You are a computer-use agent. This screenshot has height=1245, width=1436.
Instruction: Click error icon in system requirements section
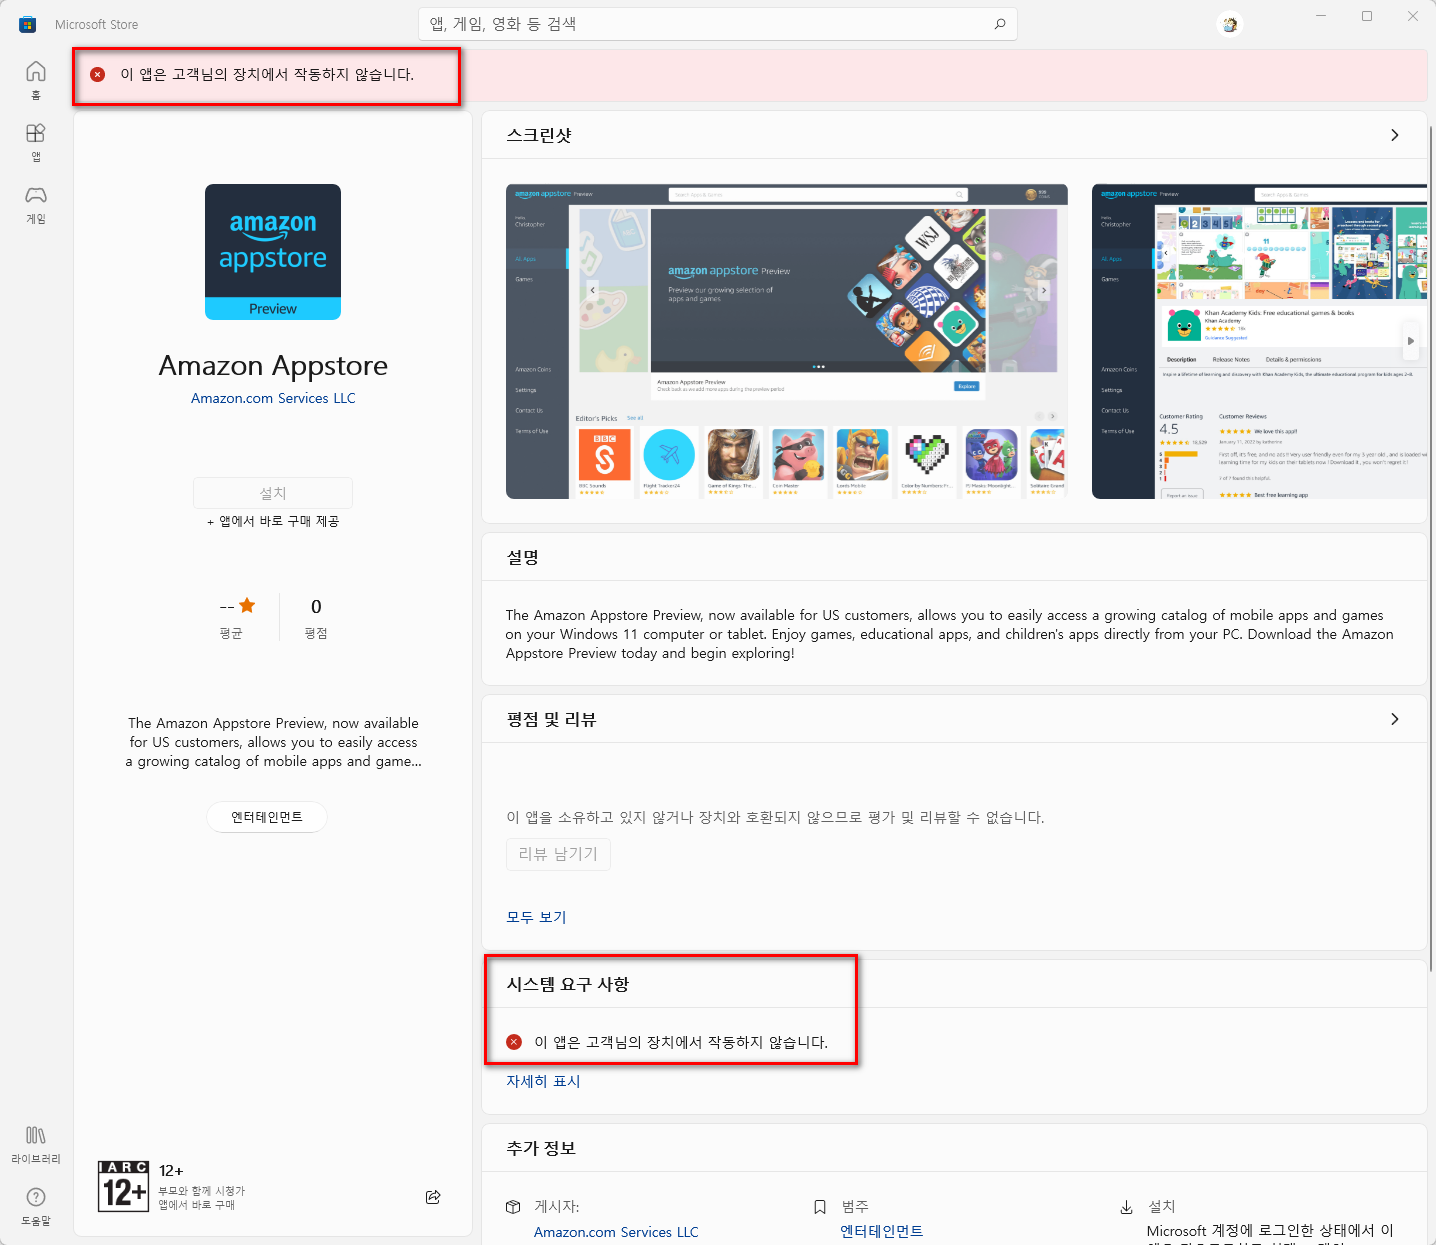point(514,1042)
